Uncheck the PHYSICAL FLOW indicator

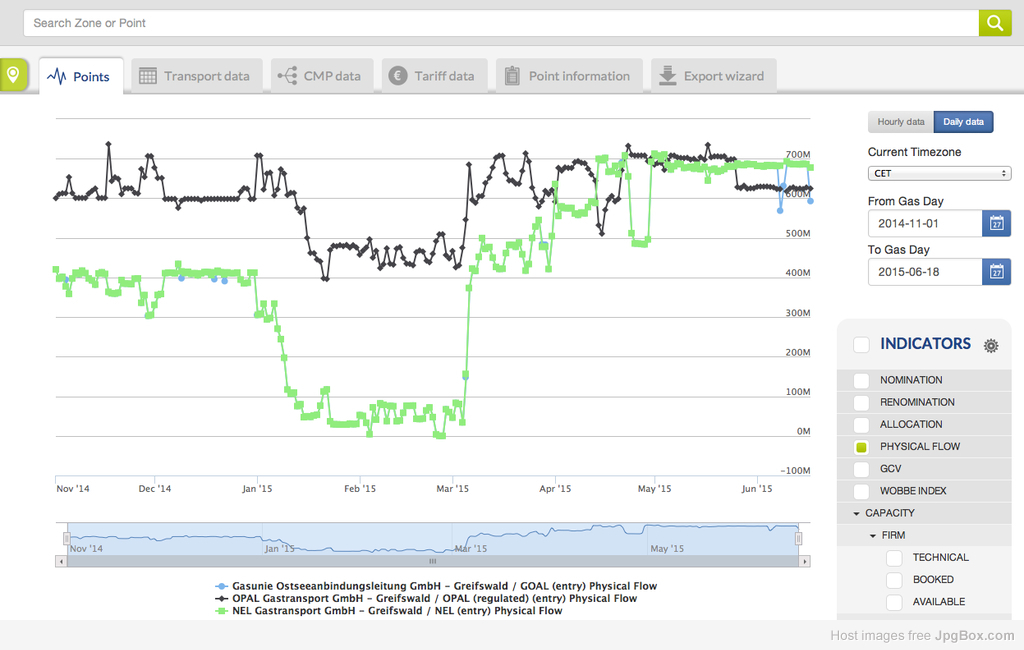coord(861,447)
